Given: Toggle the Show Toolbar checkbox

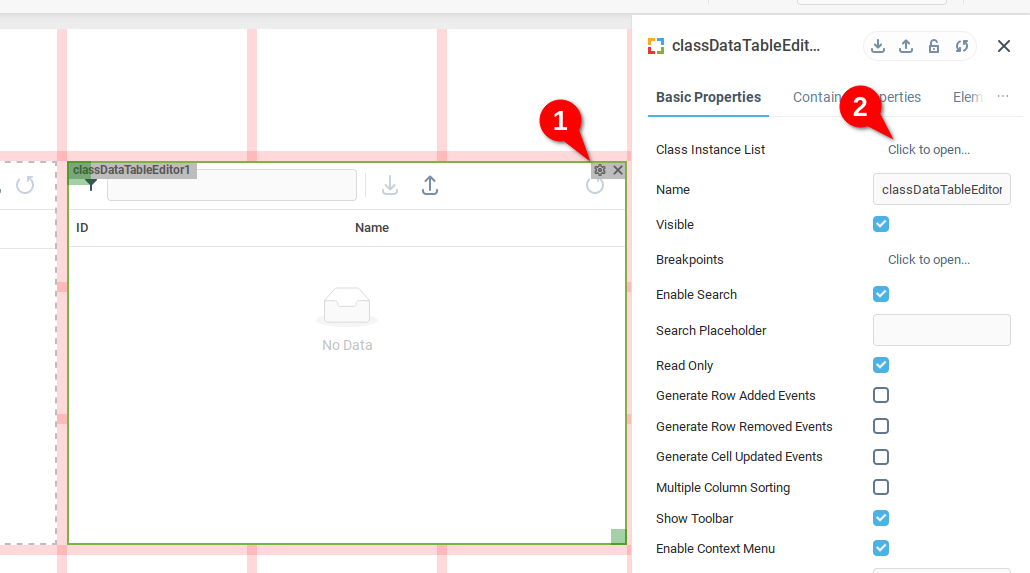Looking at the screenshot, I should point(881,518).
